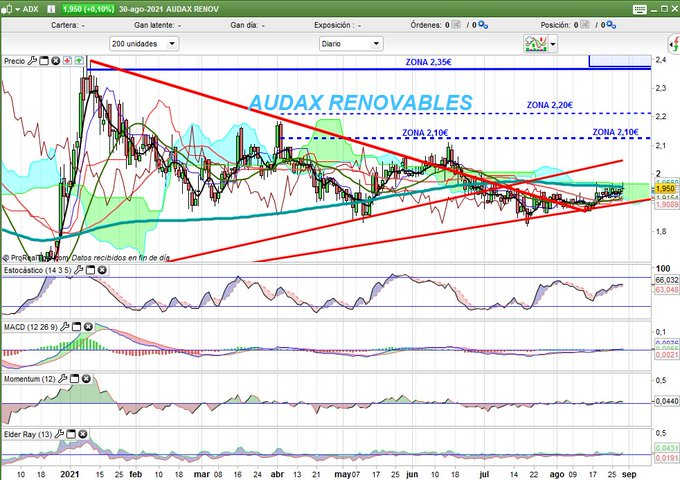Click the green arrow icon in Precio panel
The image size is (680, 480).
(79, 61)
